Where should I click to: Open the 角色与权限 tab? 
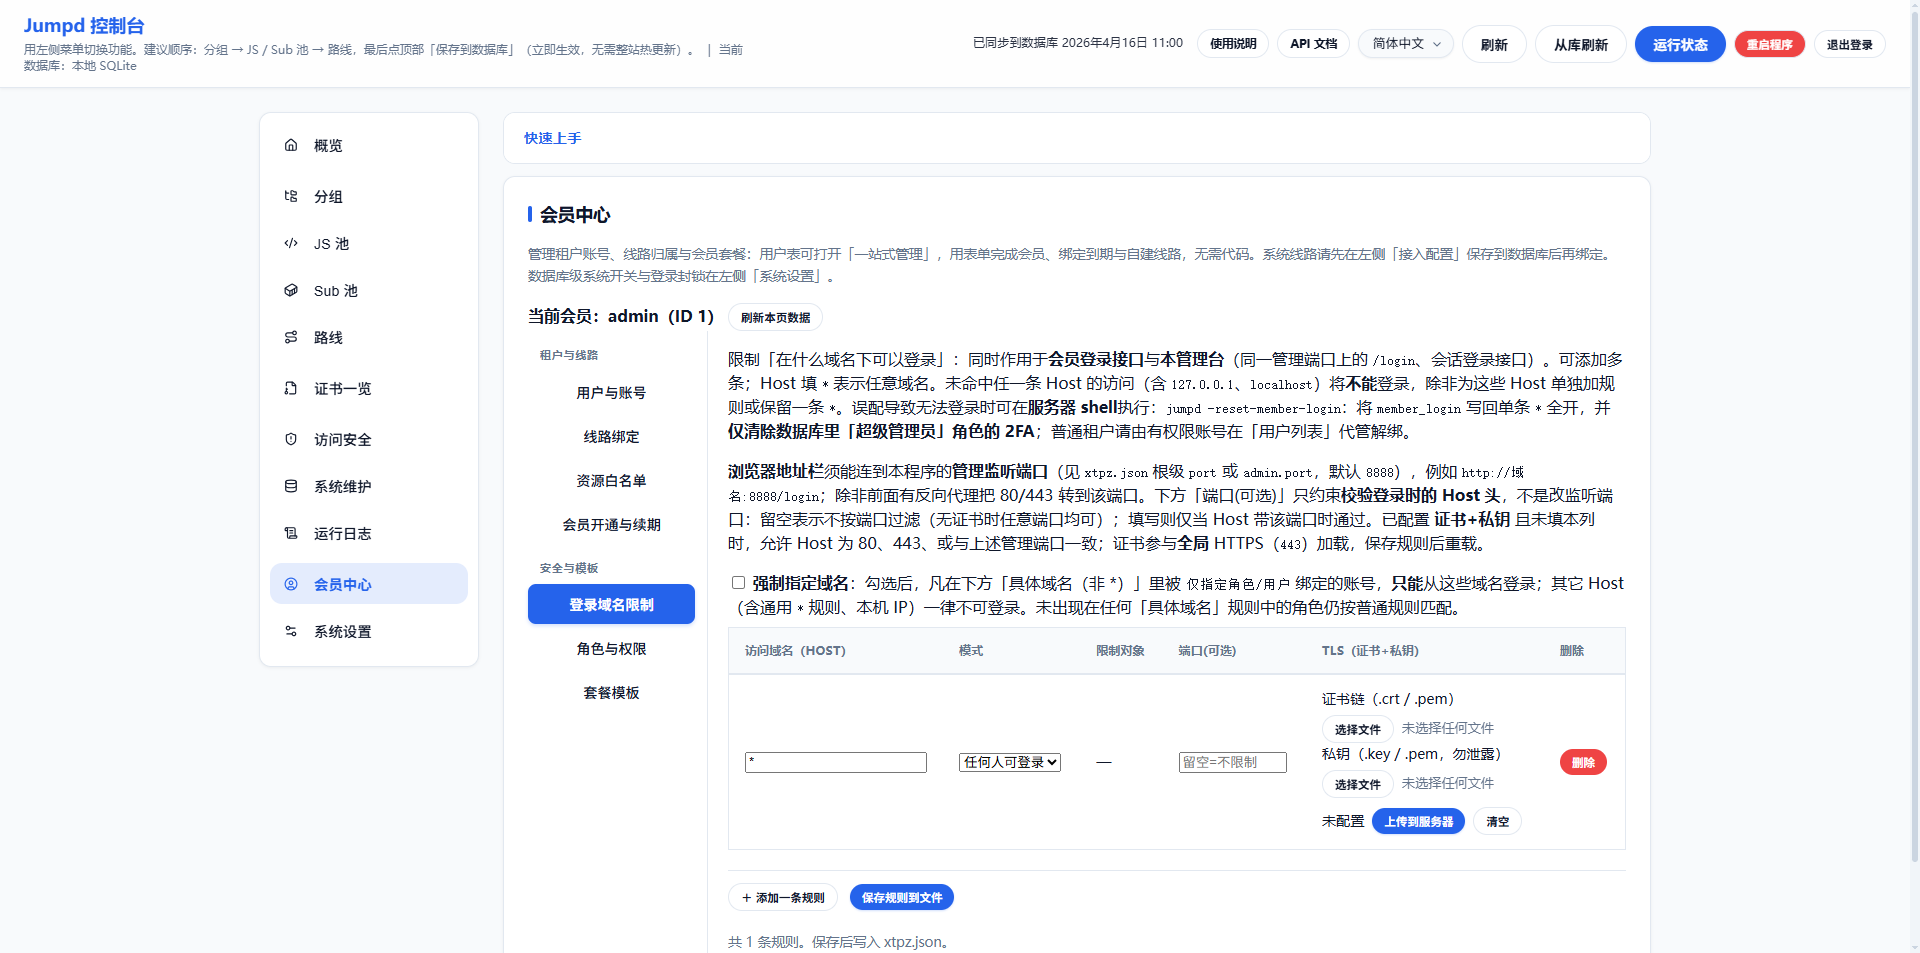(611, 649)
